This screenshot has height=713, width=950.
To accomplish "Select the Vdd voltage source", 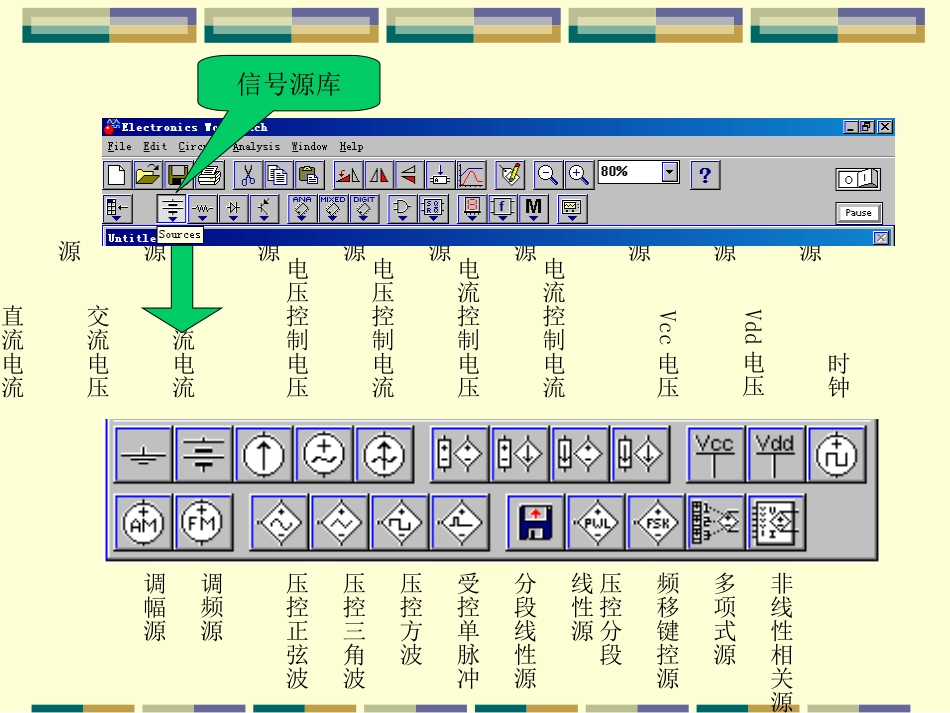I will tap(776, 454).
